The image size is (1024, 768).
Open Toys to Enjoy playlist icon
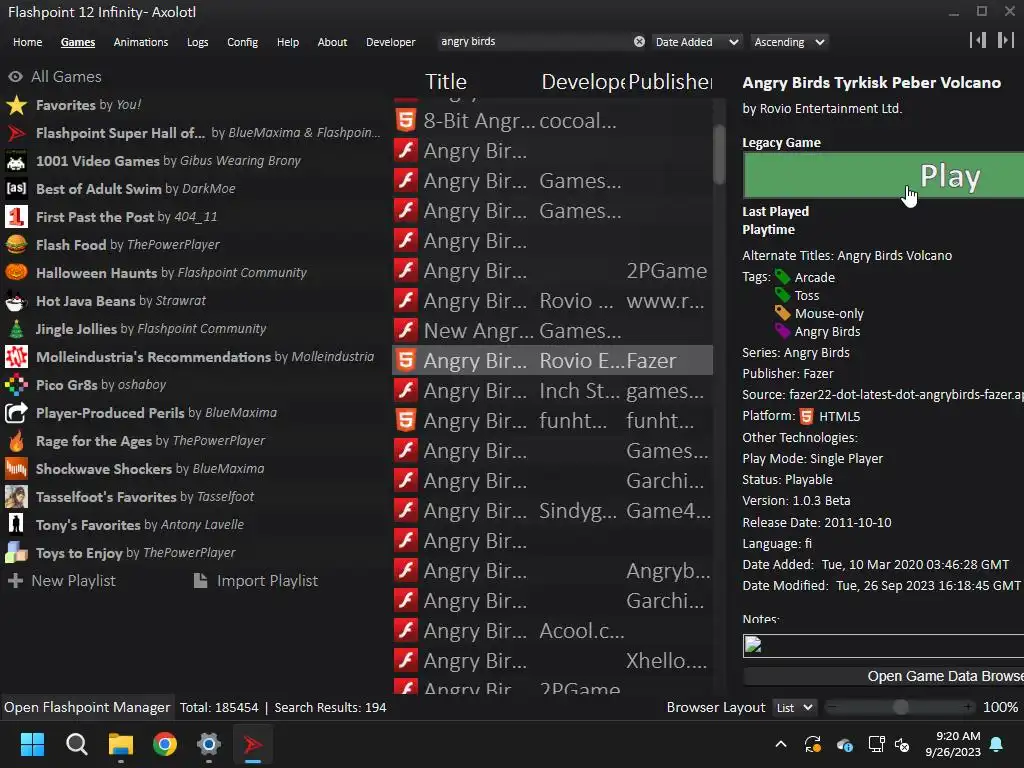coord(16,553)
